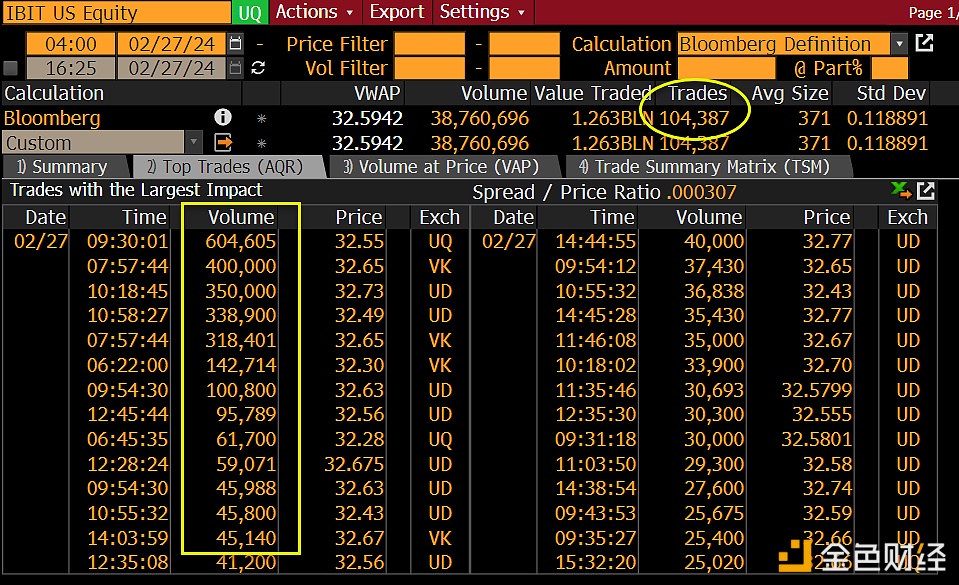Click the first Price Filter input box

pyautogui.click(x=429, y=44)
